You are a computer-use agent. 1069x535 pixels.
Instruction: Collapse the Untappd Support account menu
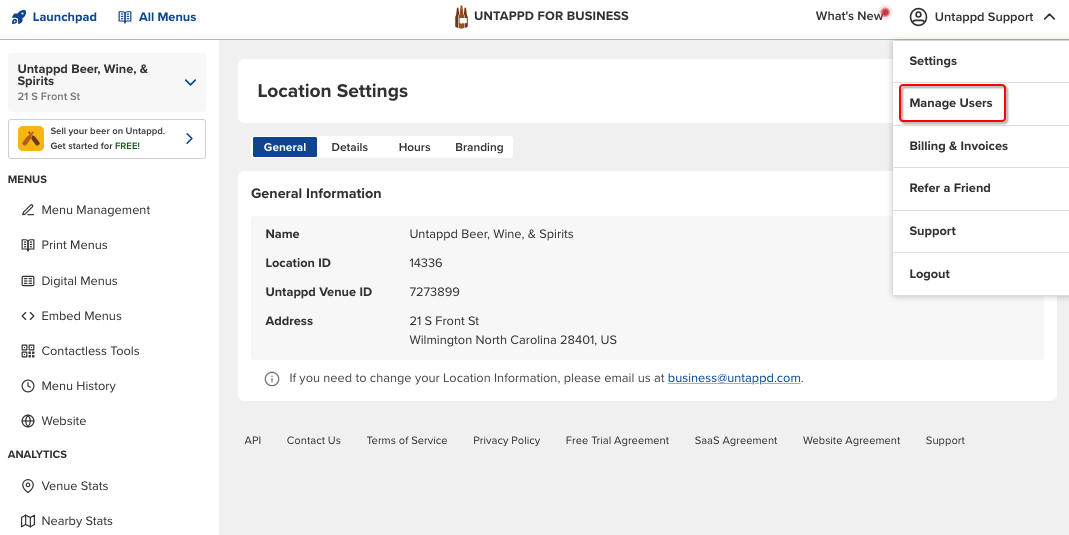tap(1049, 17)
